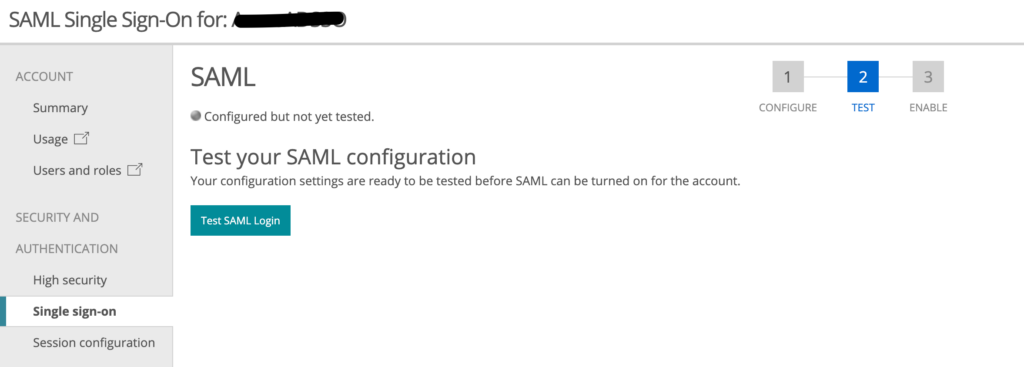Image resolution: width=1024 pixels, height=367 pixels.
Task: Click the ENABLE step label
Action: [x=928, y=108]
